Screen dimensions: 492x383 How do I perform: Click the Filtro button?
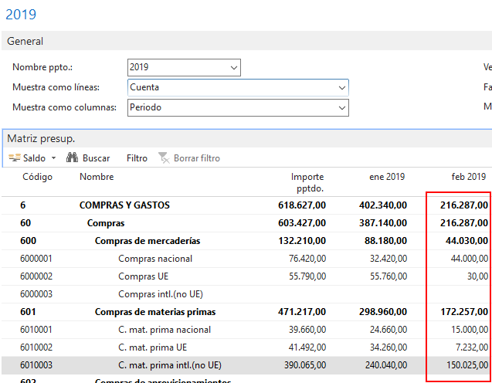tap(137, 158)
